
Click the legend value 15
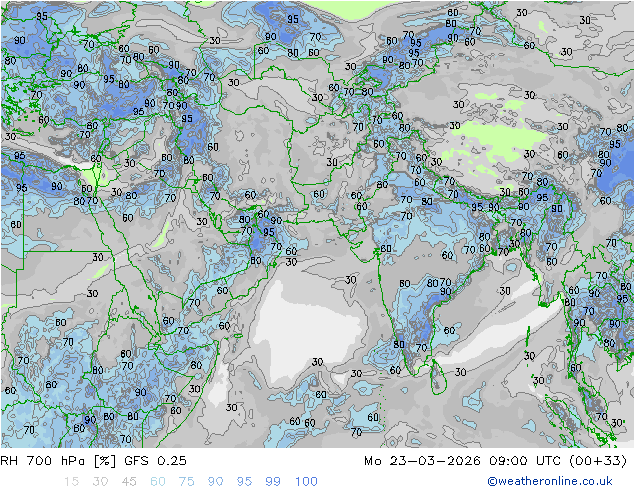(x=71, y=481)
